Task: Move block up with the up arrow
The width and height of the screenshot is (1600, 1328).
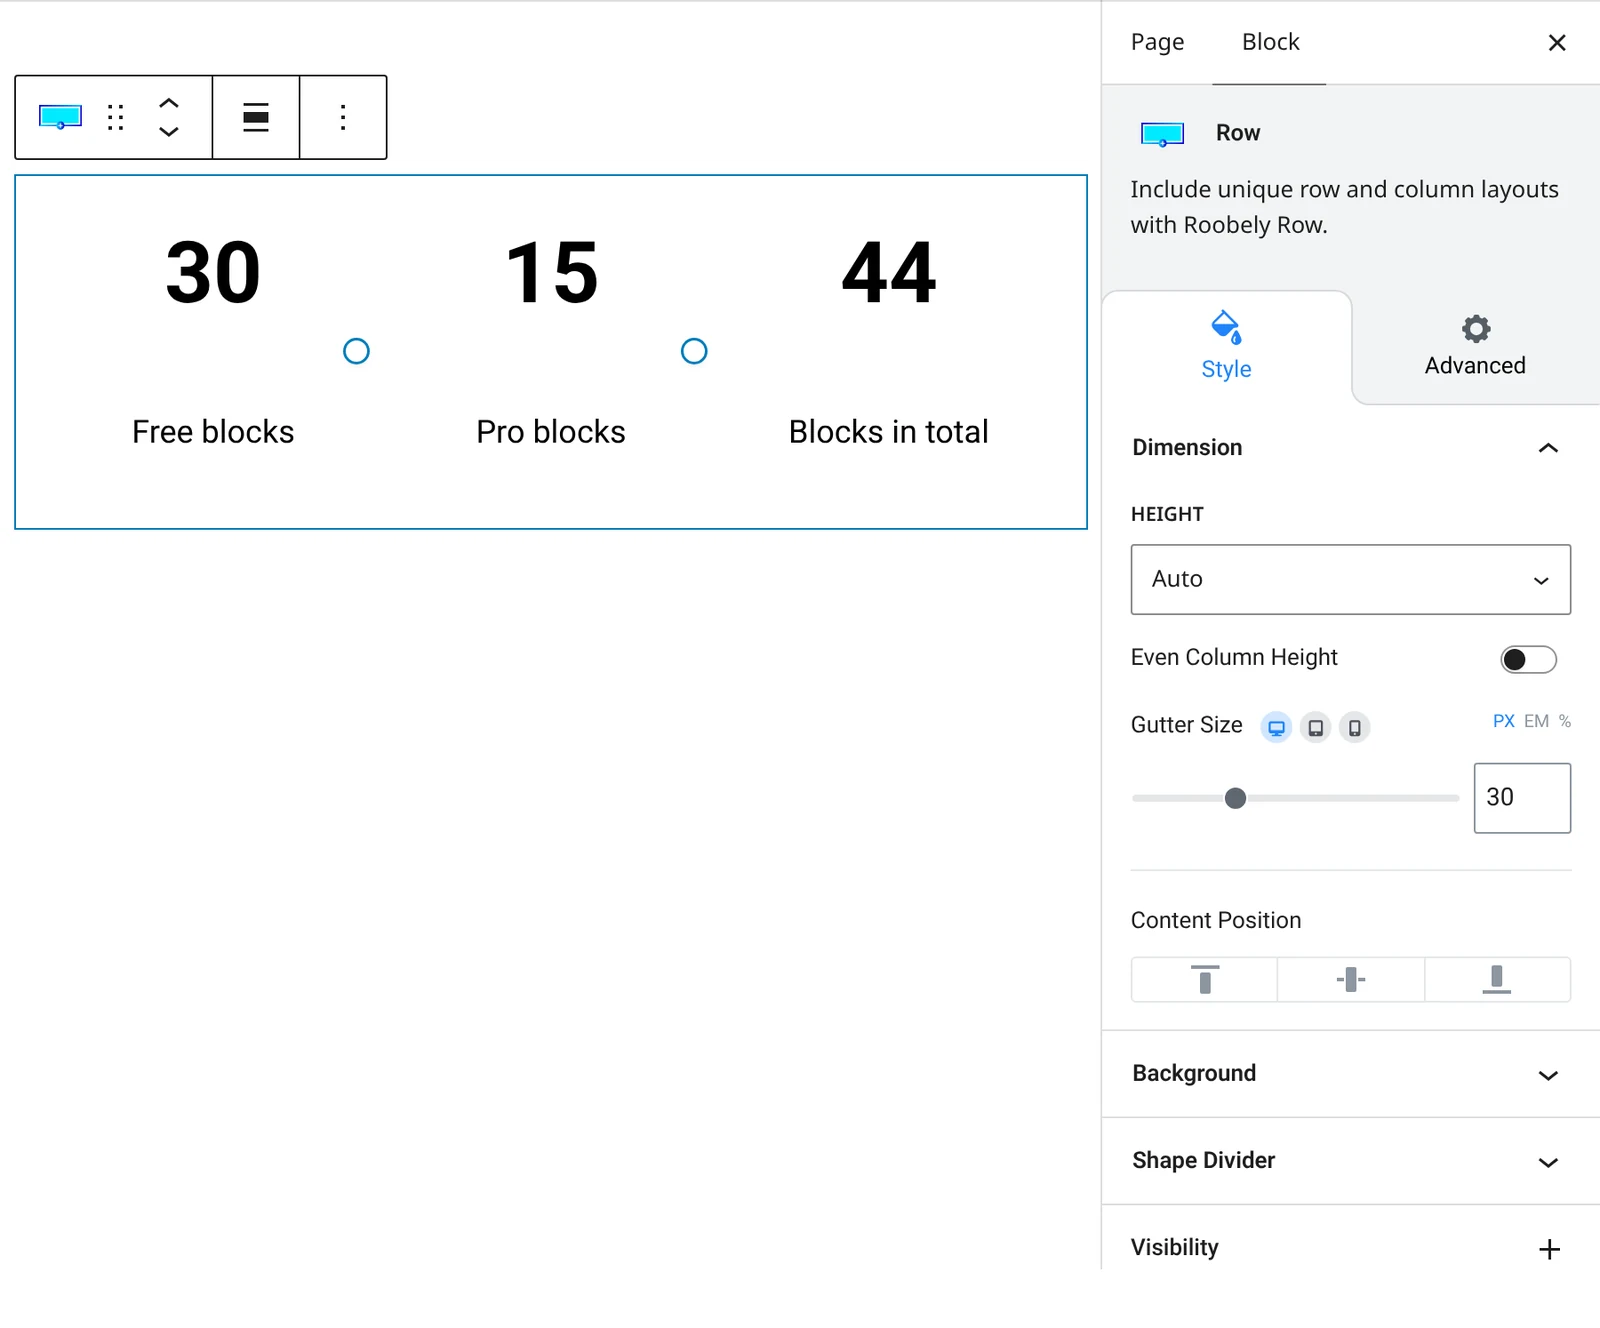Action: 169,103
